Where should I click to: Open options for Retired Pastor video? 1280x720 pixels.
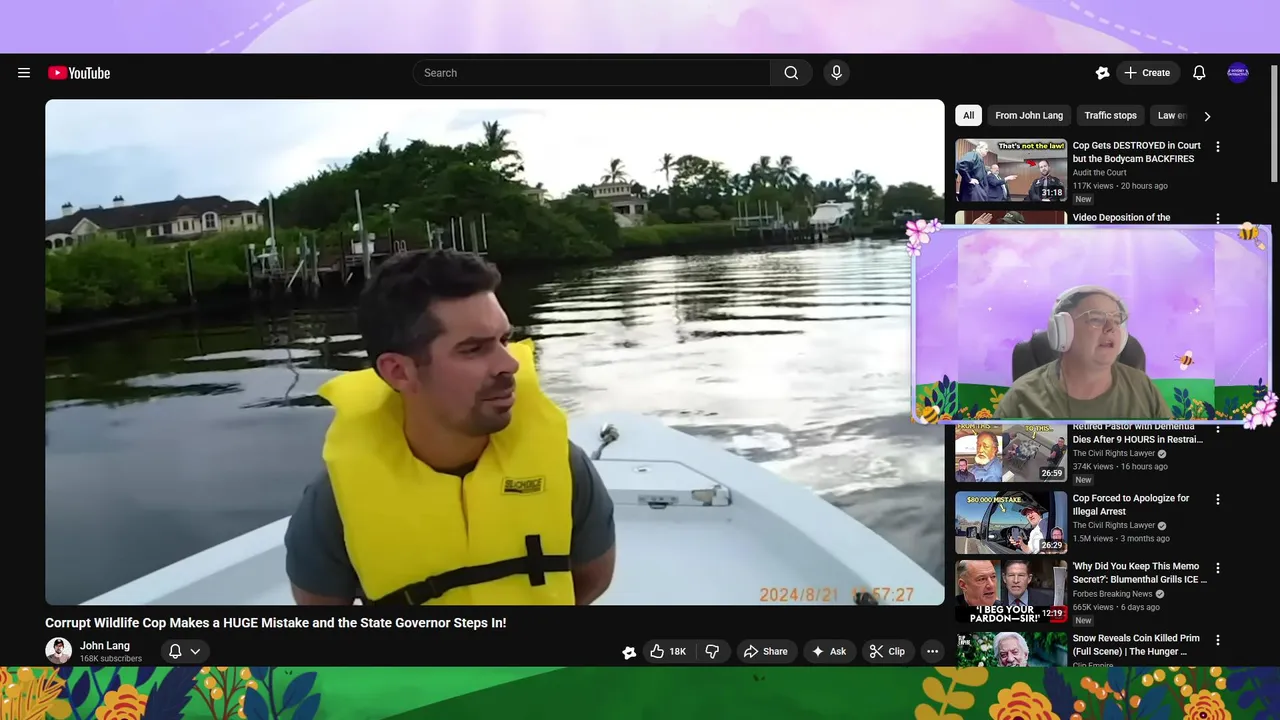(1218, 430)
